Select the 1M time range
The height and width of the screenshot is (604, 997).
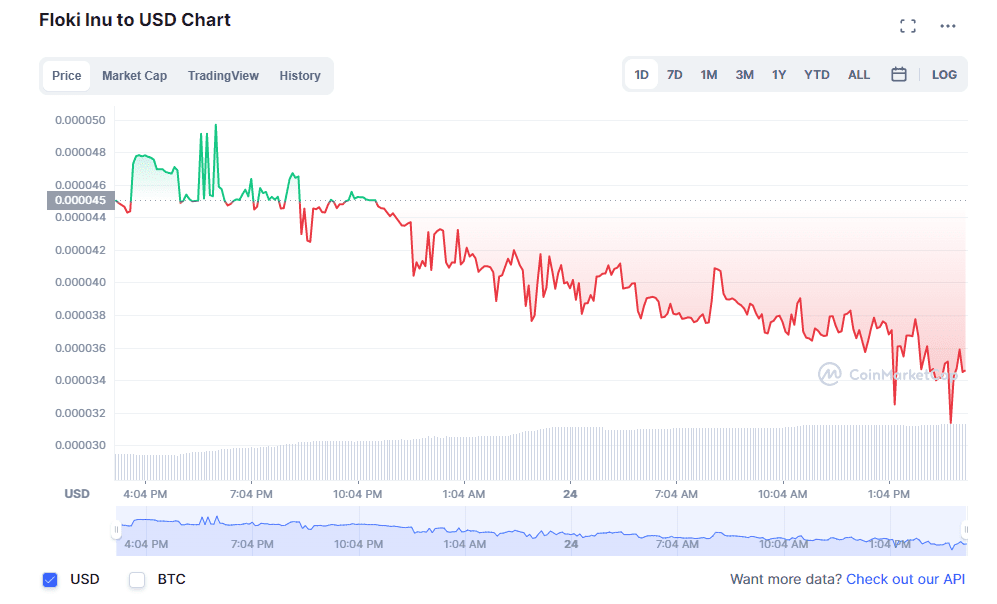click(709, 74)
